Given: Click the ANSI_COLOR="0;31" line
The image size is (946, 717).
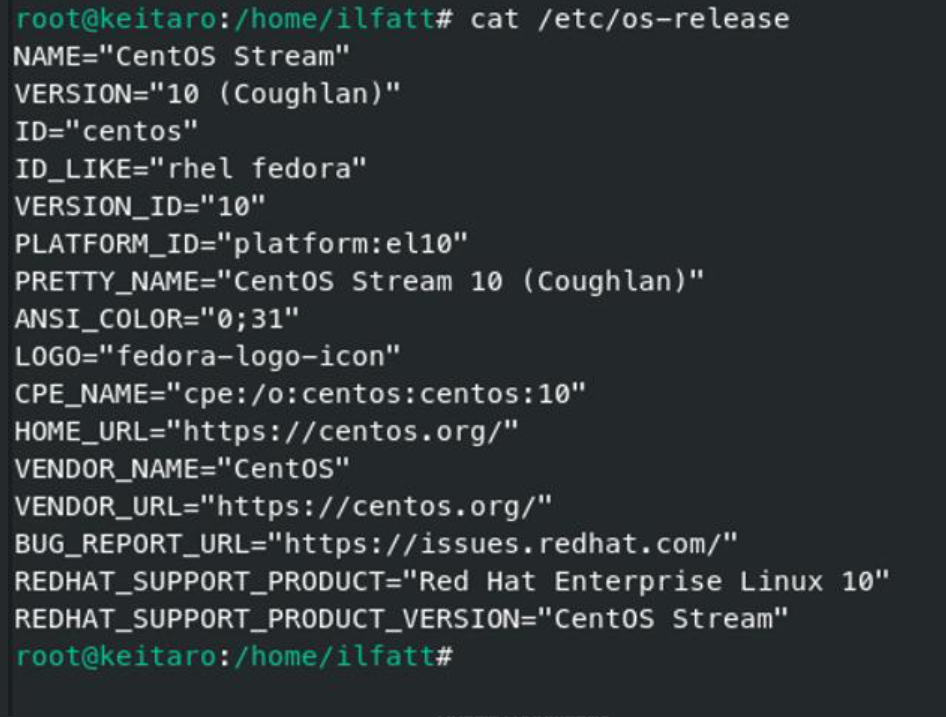Looking at the screenshot, I should pyautogui.click(x=157, y=319).
